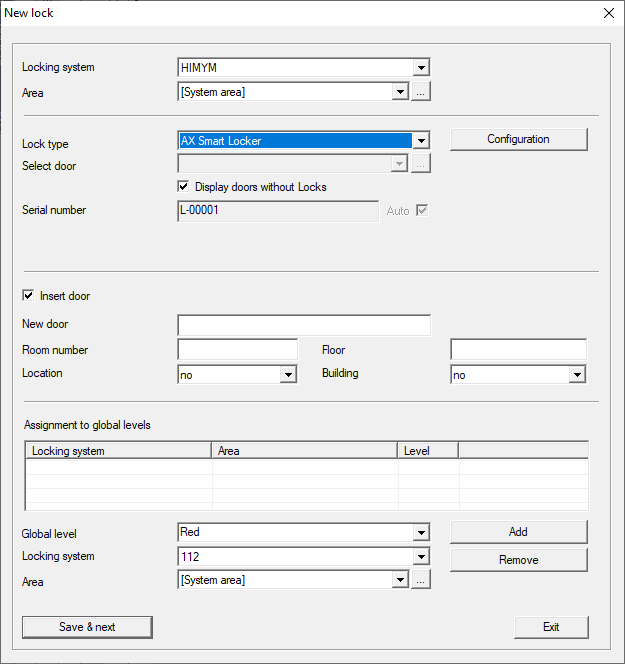Select the Level column header in table

coord(427,451)
